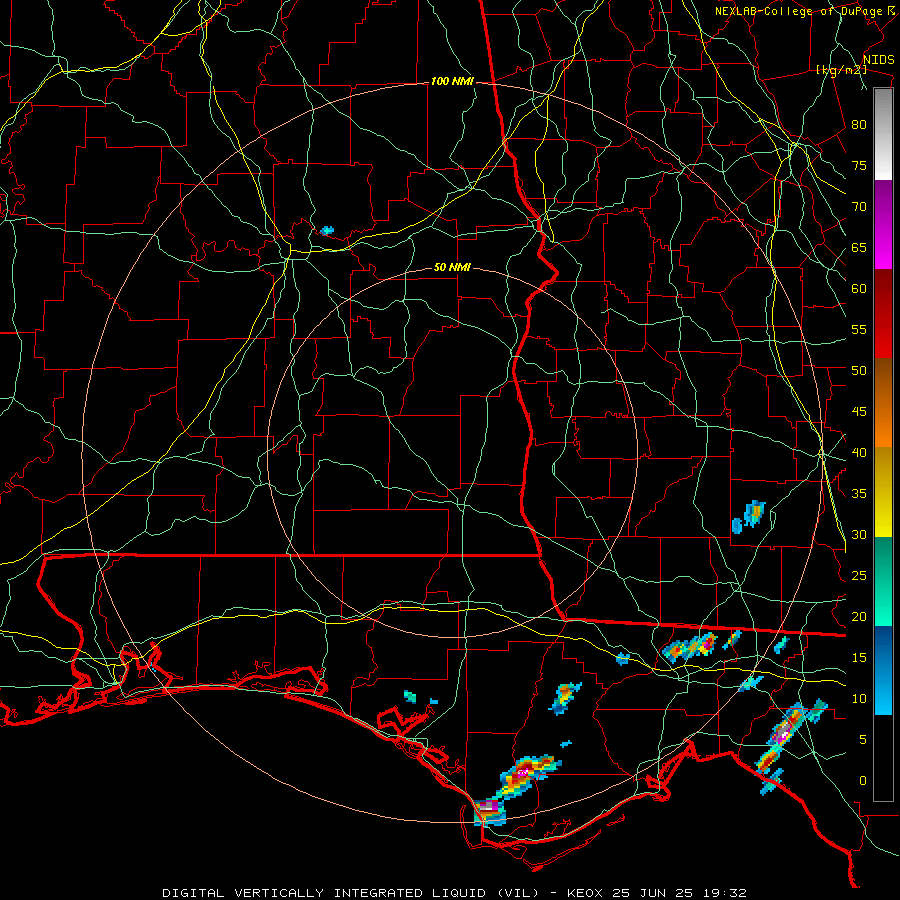Pick the blue-cyan segment of the color bar
Image resolution: width=900 pixels, height=900 pixels.
click(x=883, y=670)
